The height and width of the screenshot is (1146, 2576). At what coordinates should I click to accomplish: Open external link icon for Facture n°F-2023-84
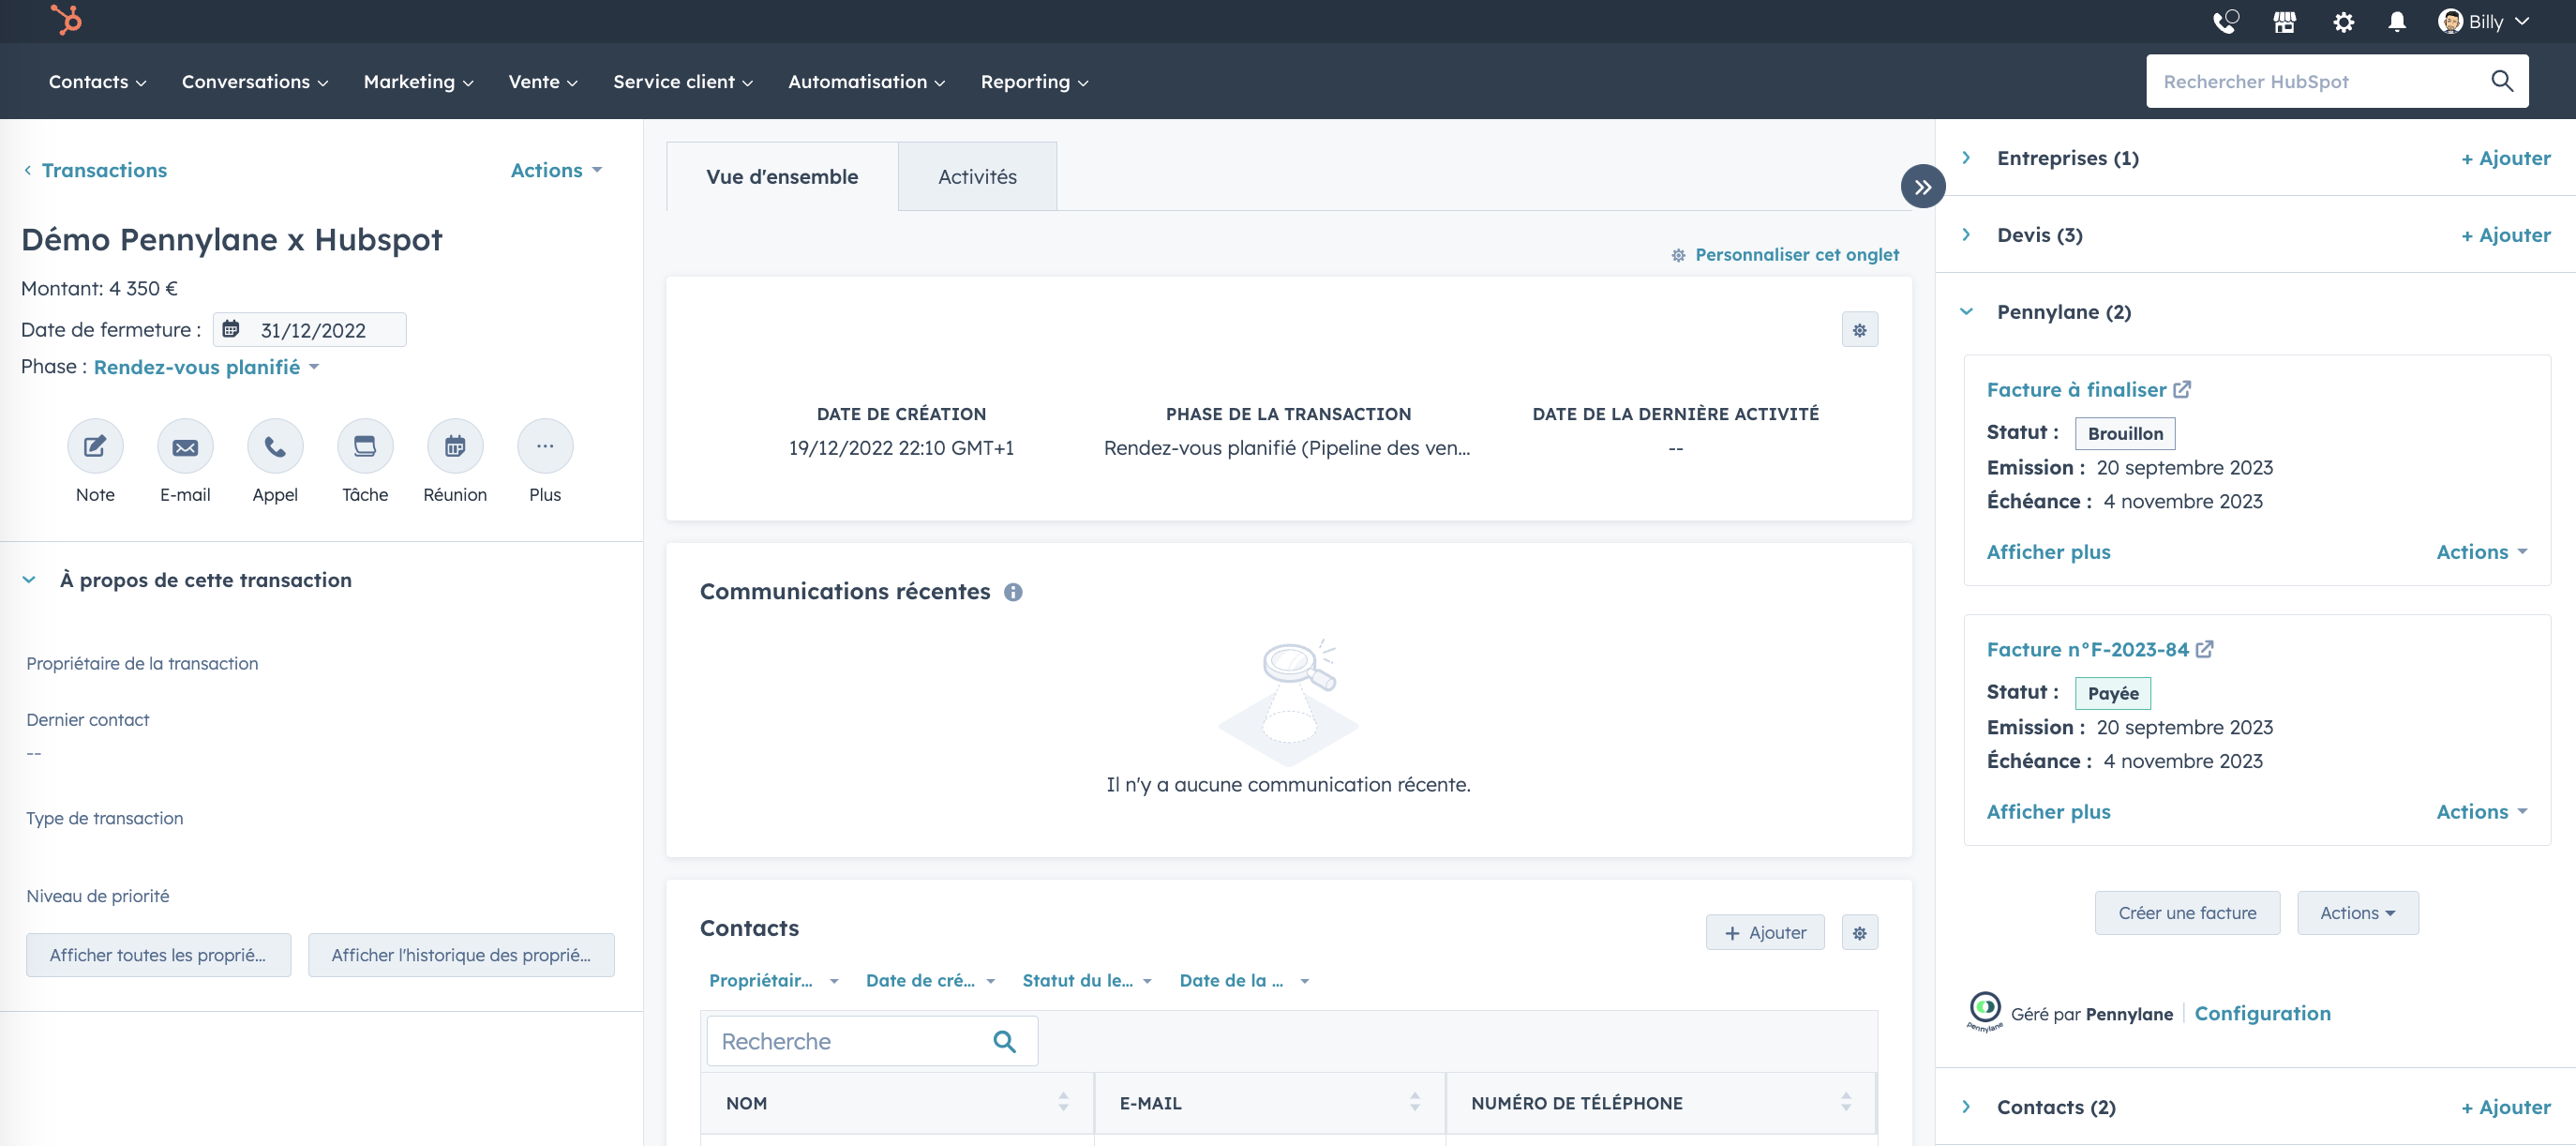[x=2205, y=649]
